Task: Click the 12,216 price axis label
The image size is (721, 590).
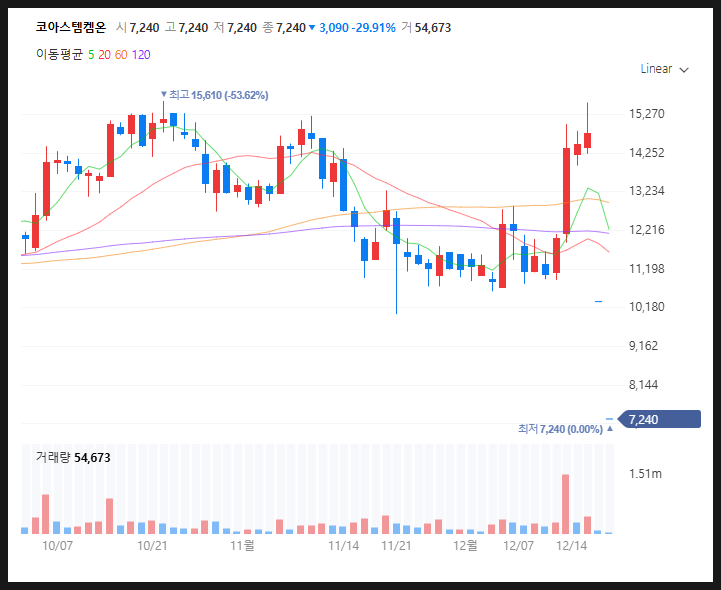Action: pyautogui.click(x=647, y=229)
